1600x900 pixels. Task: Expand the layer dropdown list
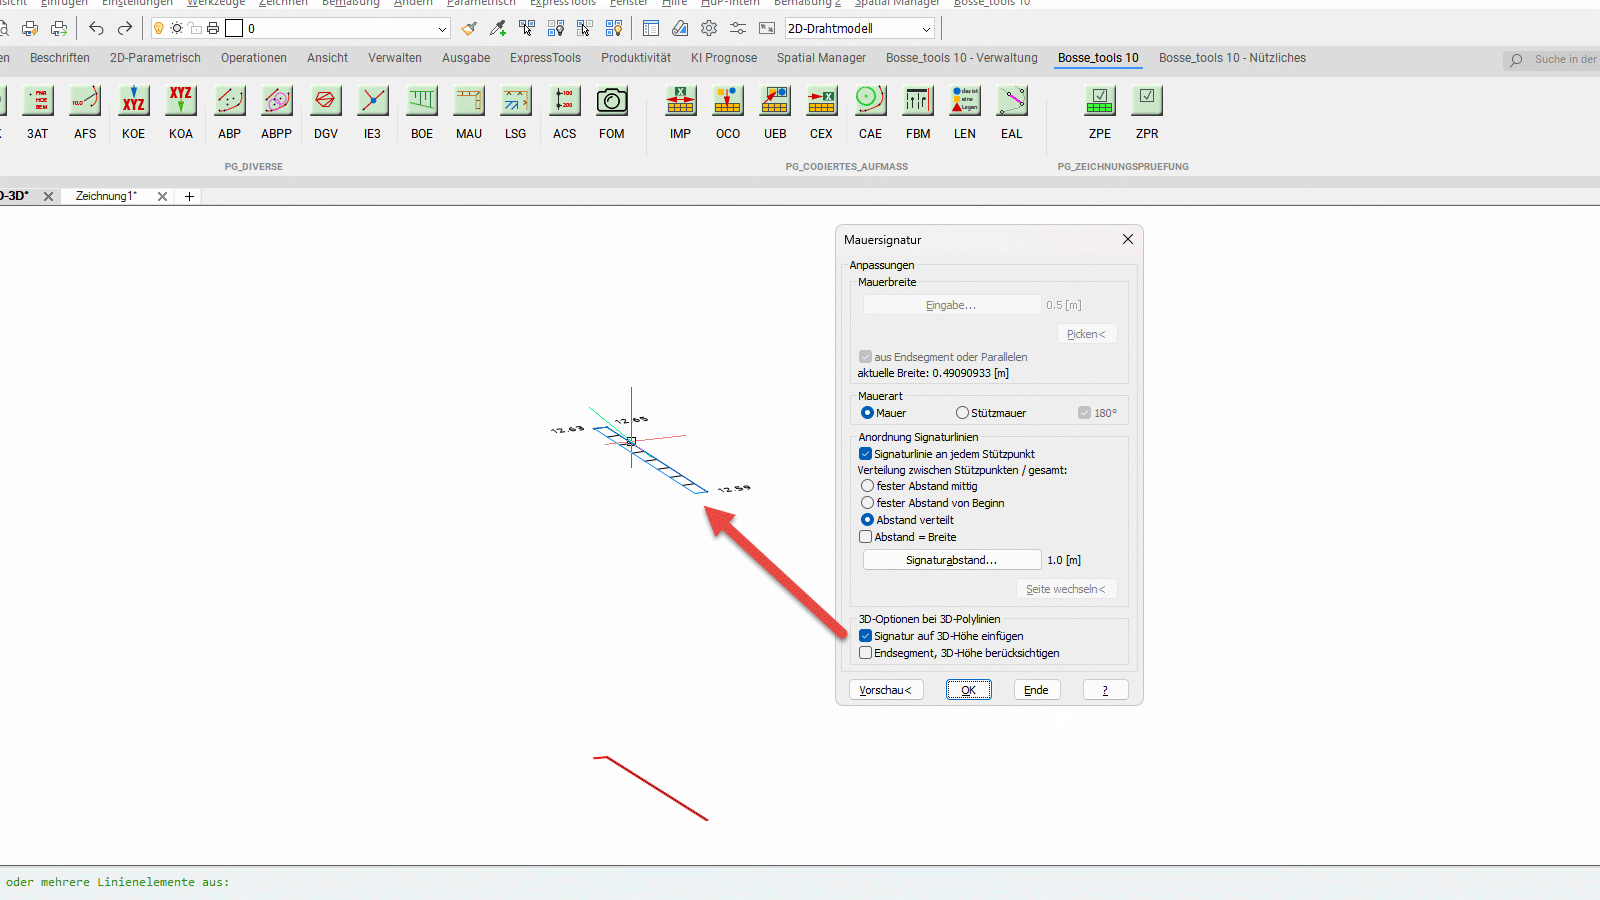[x=442, y=29]
